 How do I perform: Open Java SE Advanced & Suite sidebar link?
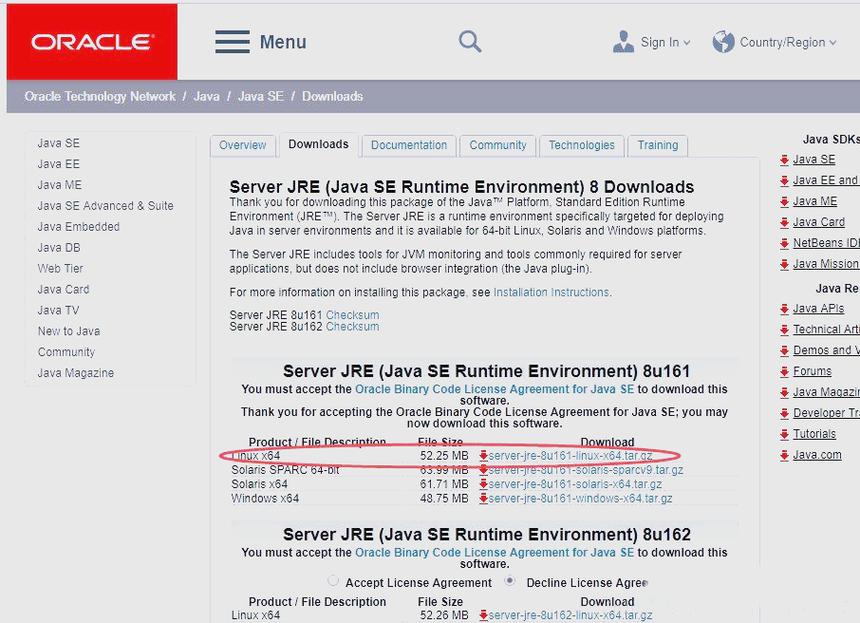click(105, 206)
